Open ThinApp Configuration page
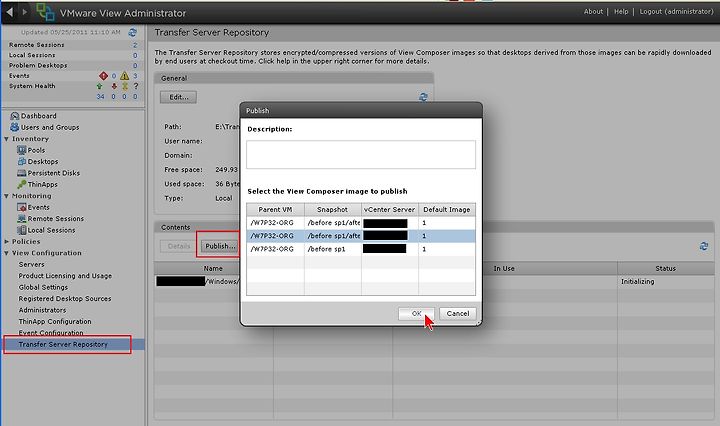The width and height of the screenshot is (720, 426). 55,322
